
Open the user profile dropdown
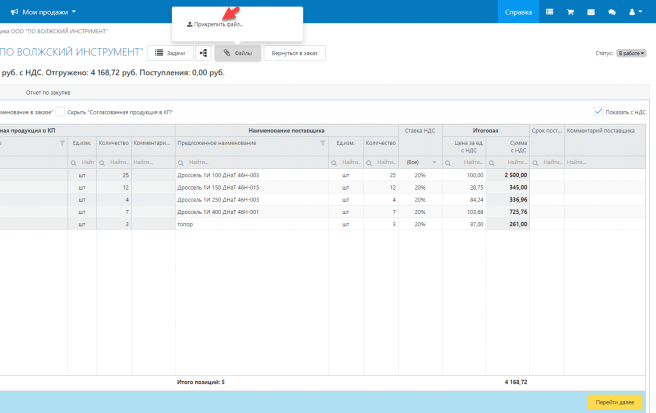[635, 12]
